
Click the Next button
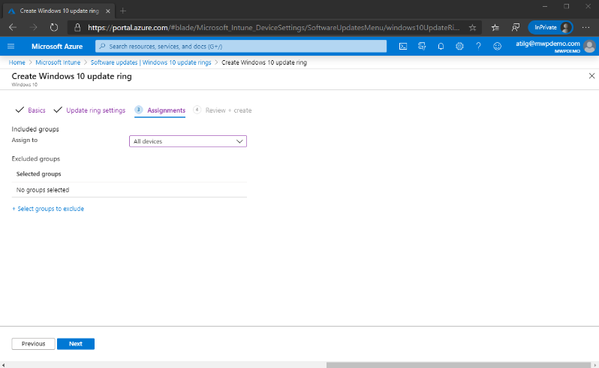tap(76, 344)
